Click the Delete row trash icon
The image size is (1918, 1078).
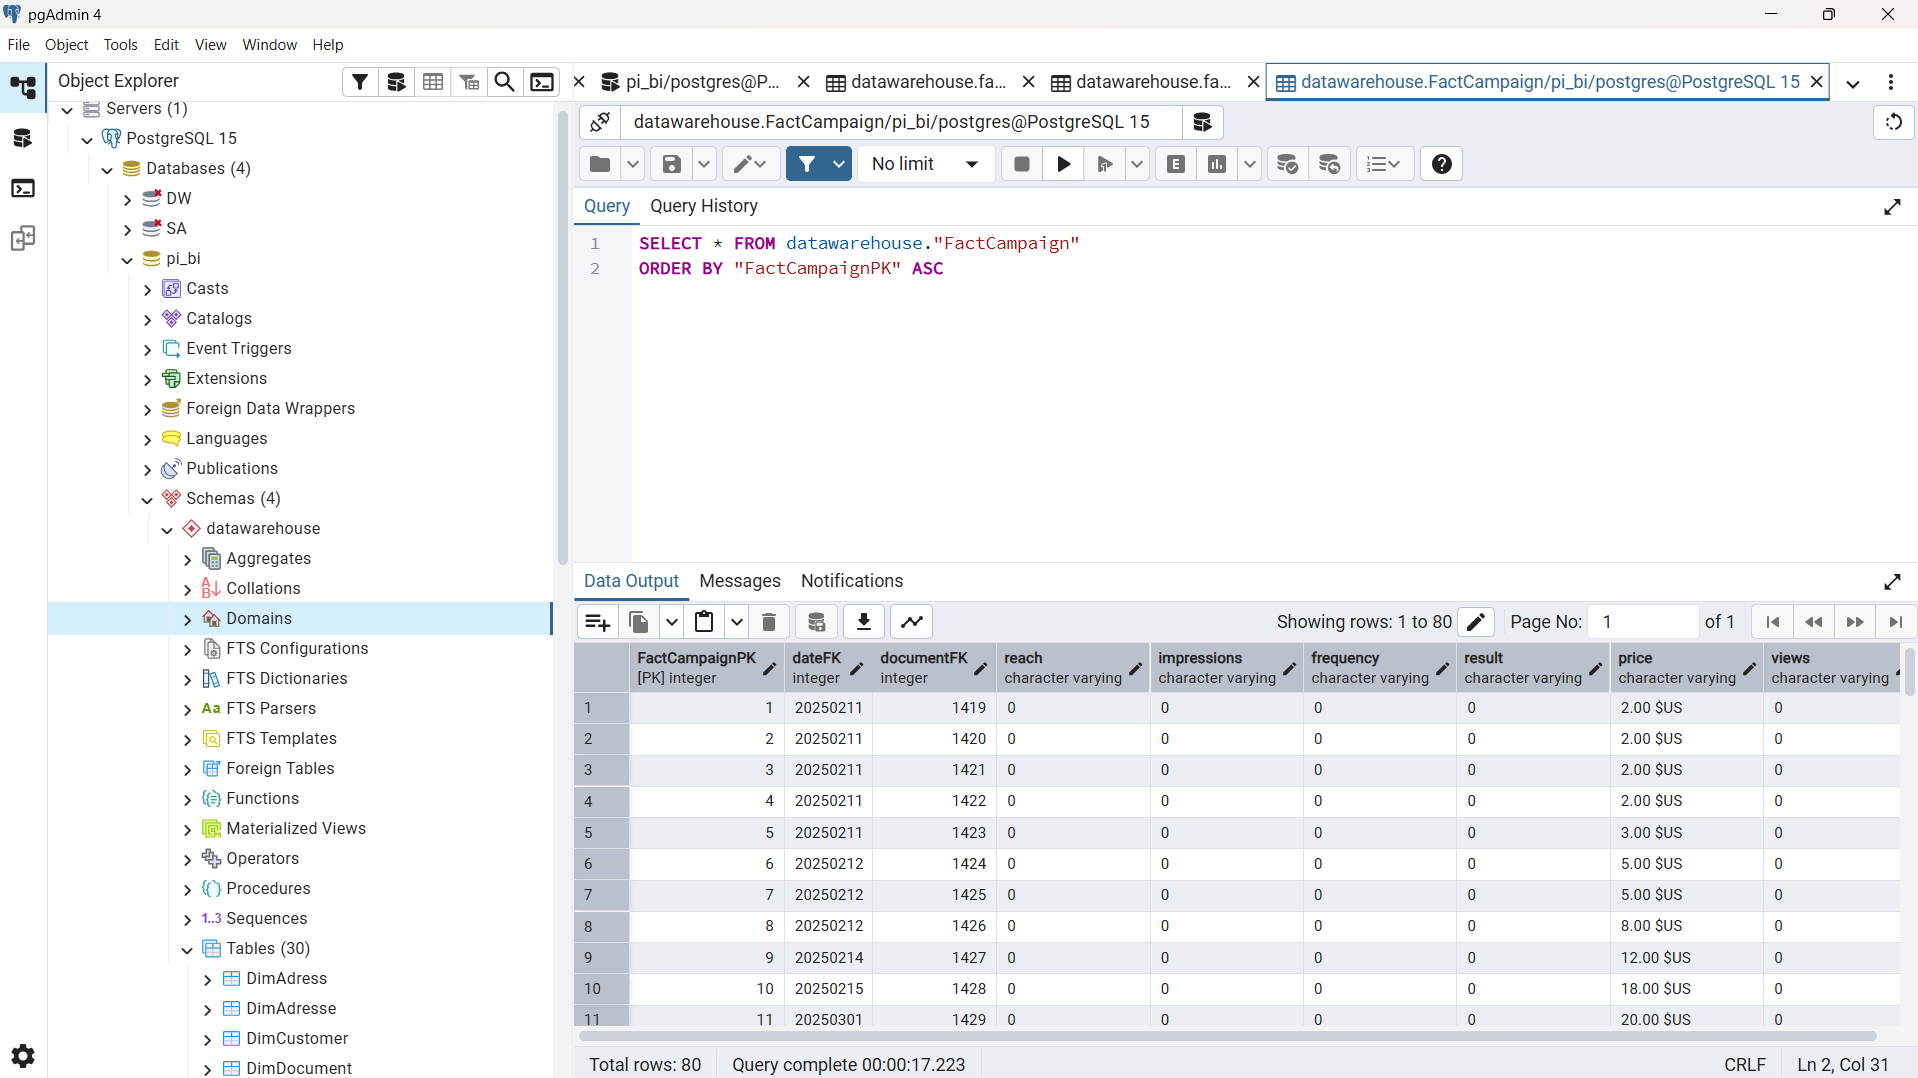point(769,622)
